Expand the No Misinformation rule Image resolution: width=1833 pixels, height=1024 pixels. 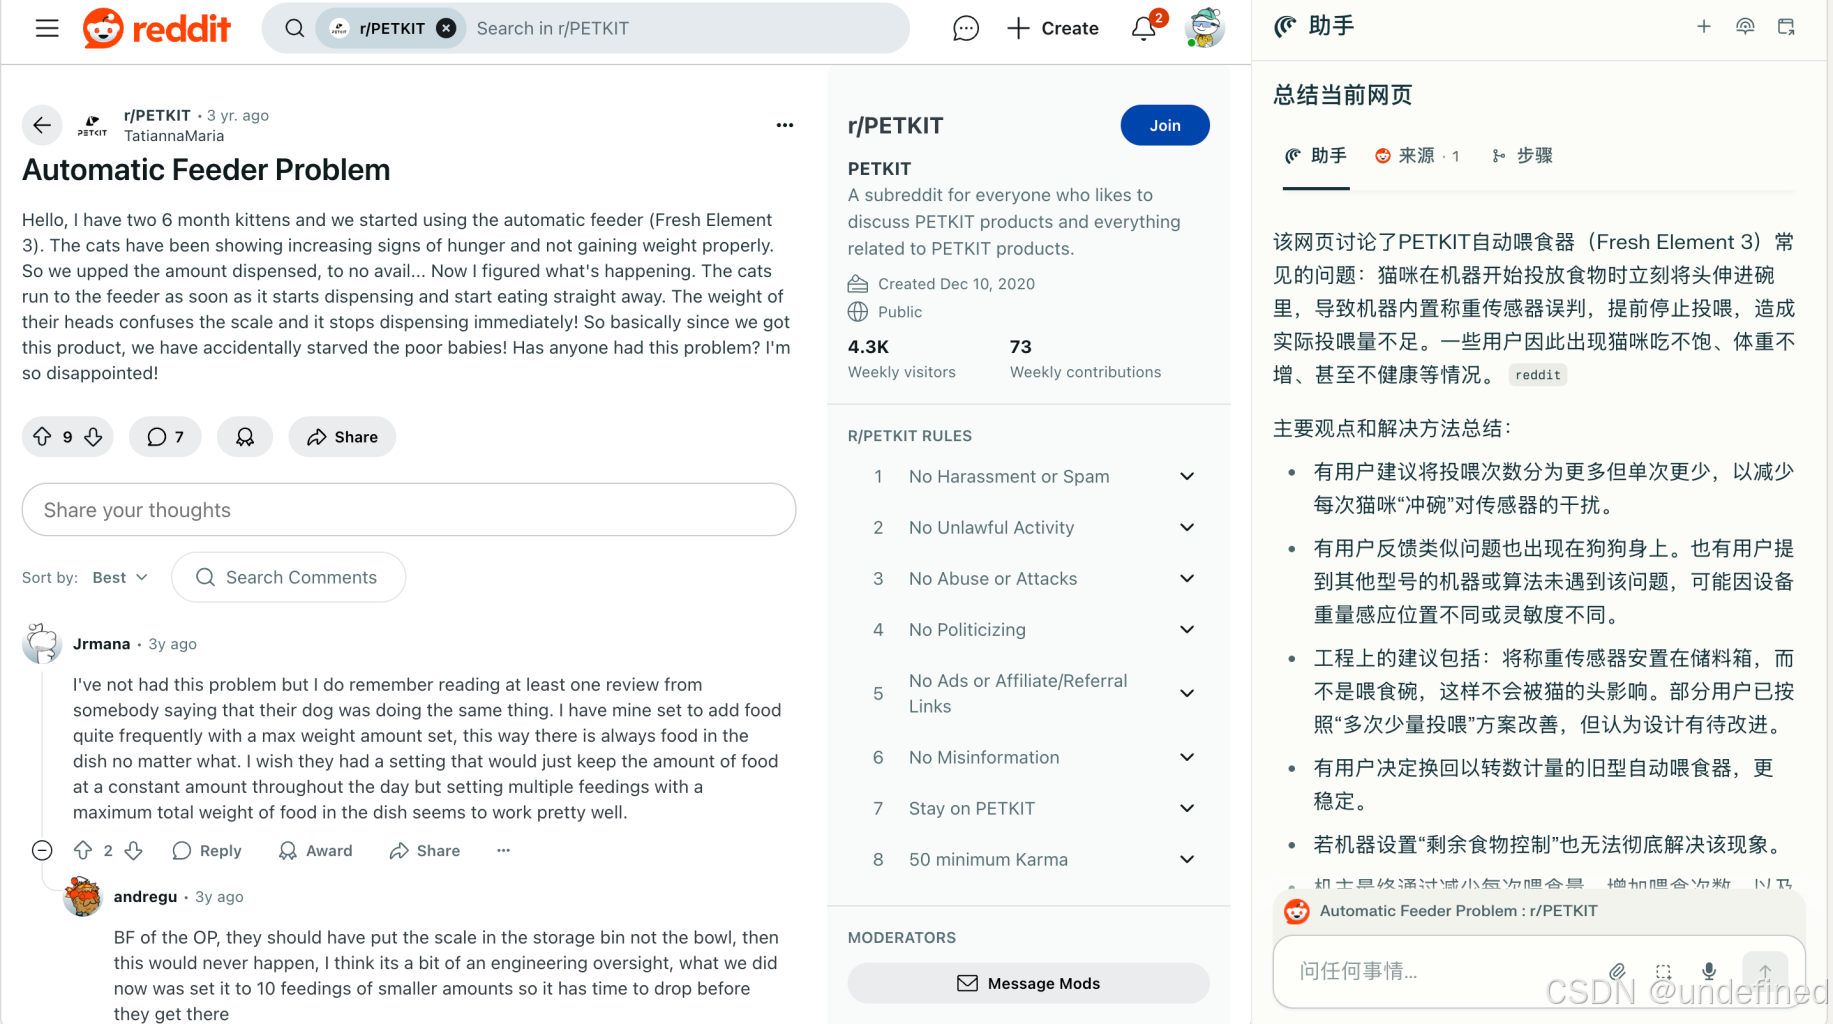(x=1187, y=757)
